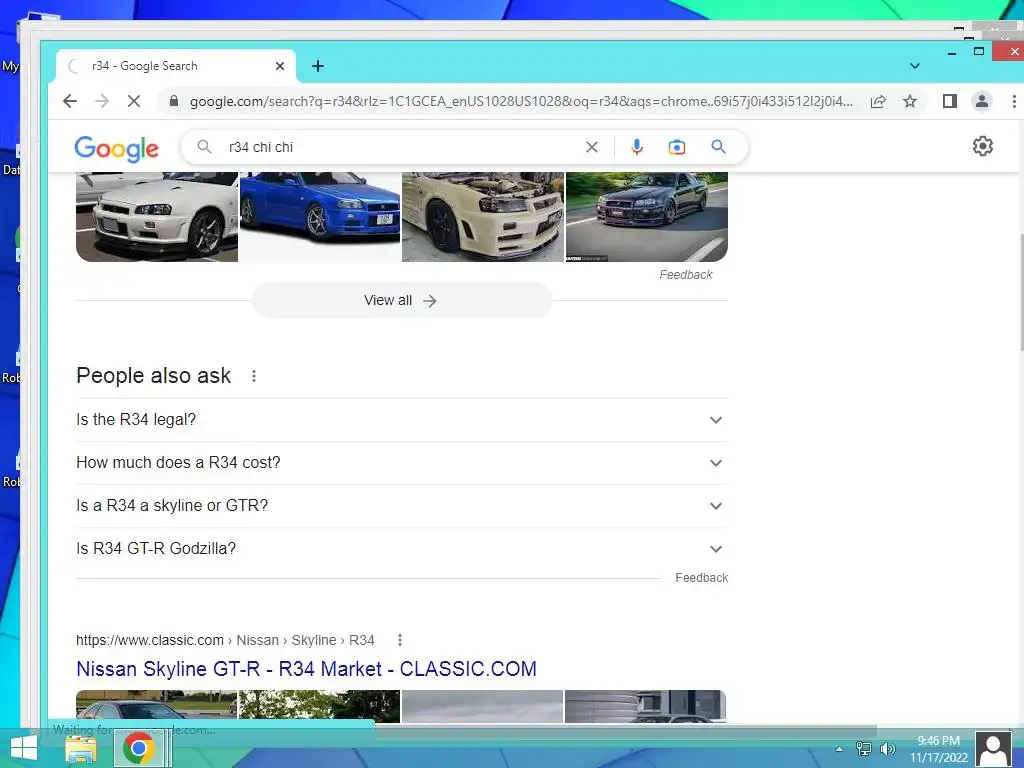1024x768 pixels.
Task: Open a new Chrome tab
Action: click(318, 66)
